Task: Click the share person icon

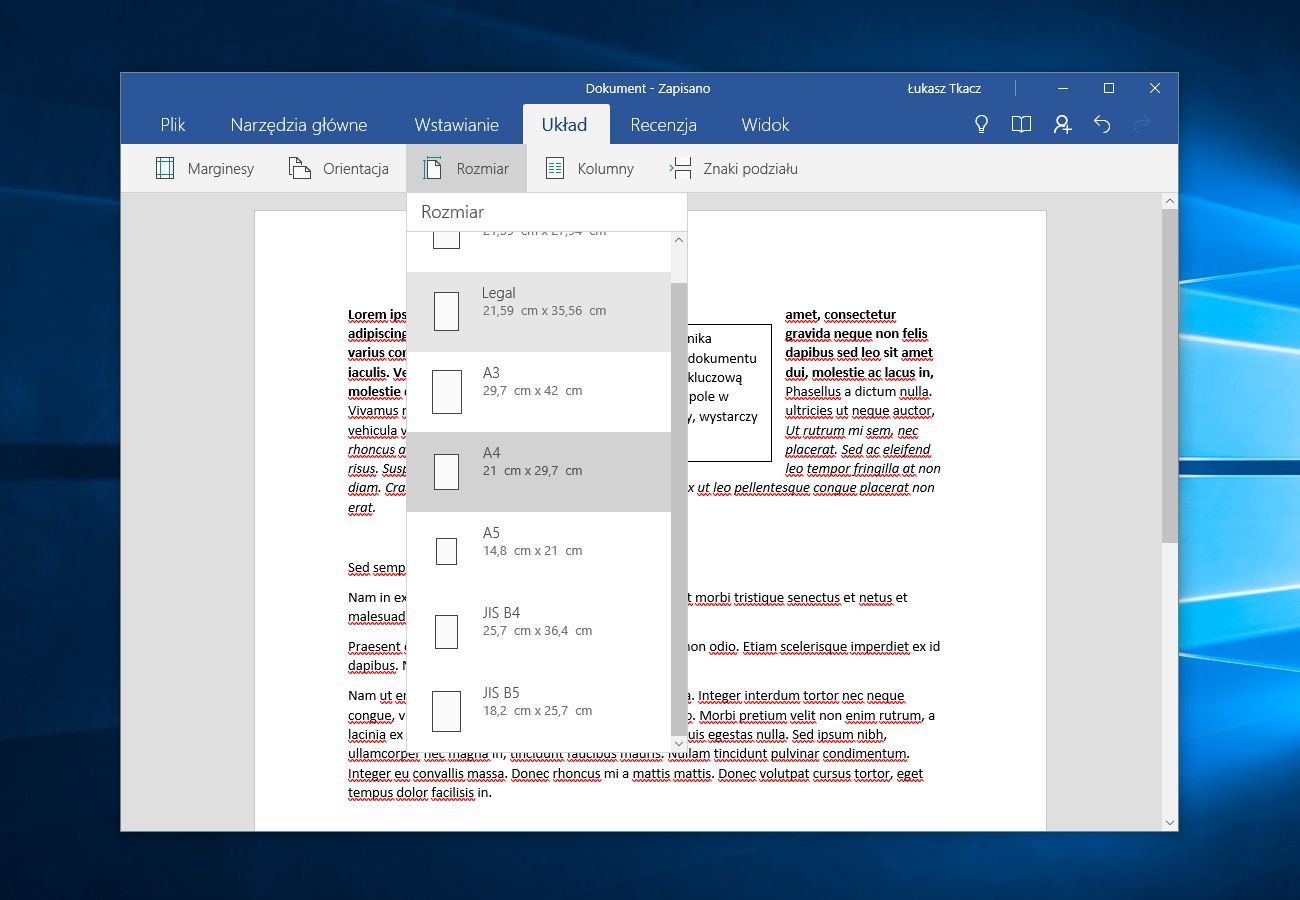Action: pos(1062,125)
